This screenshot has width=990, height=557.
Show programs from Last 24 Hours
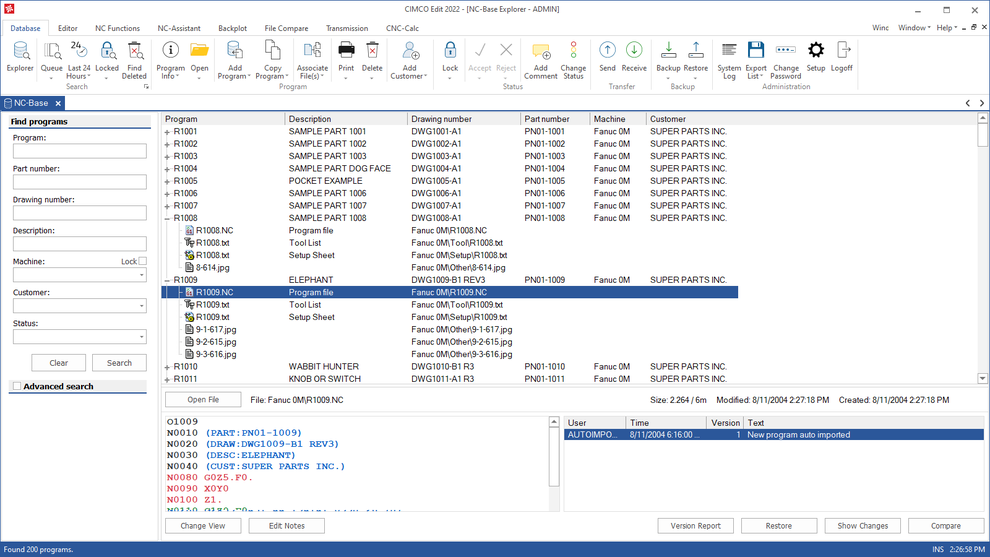click(x=79, y=59)
